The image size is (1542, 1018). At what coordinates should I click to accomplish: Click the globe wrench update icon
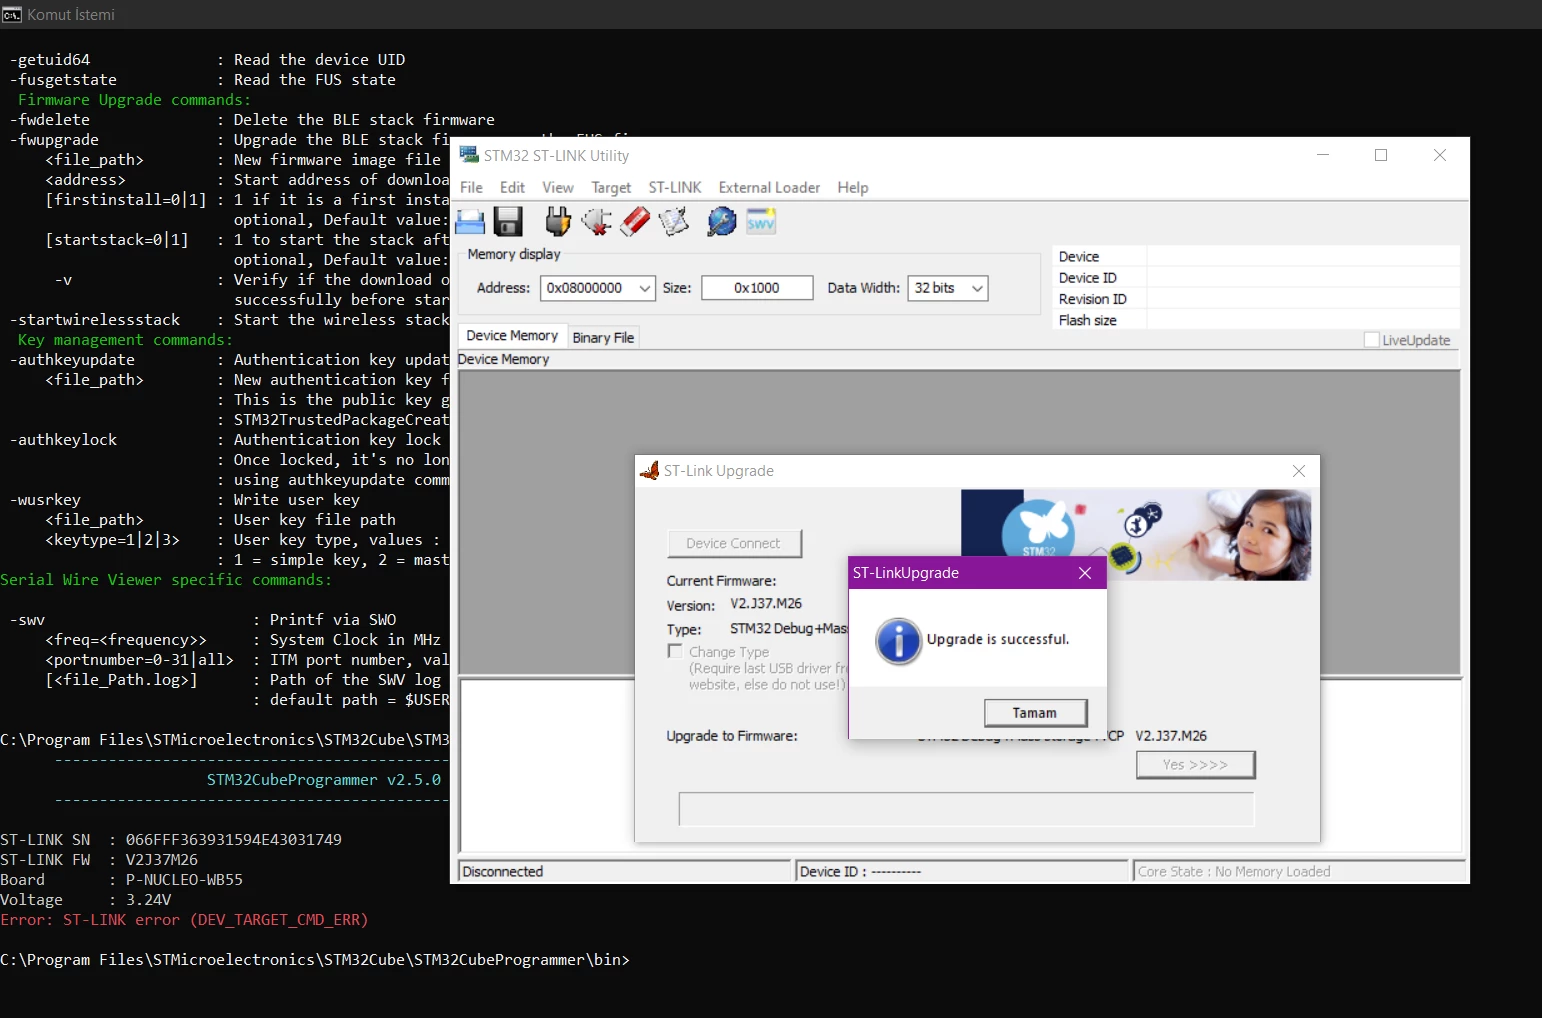pos(721,222)
